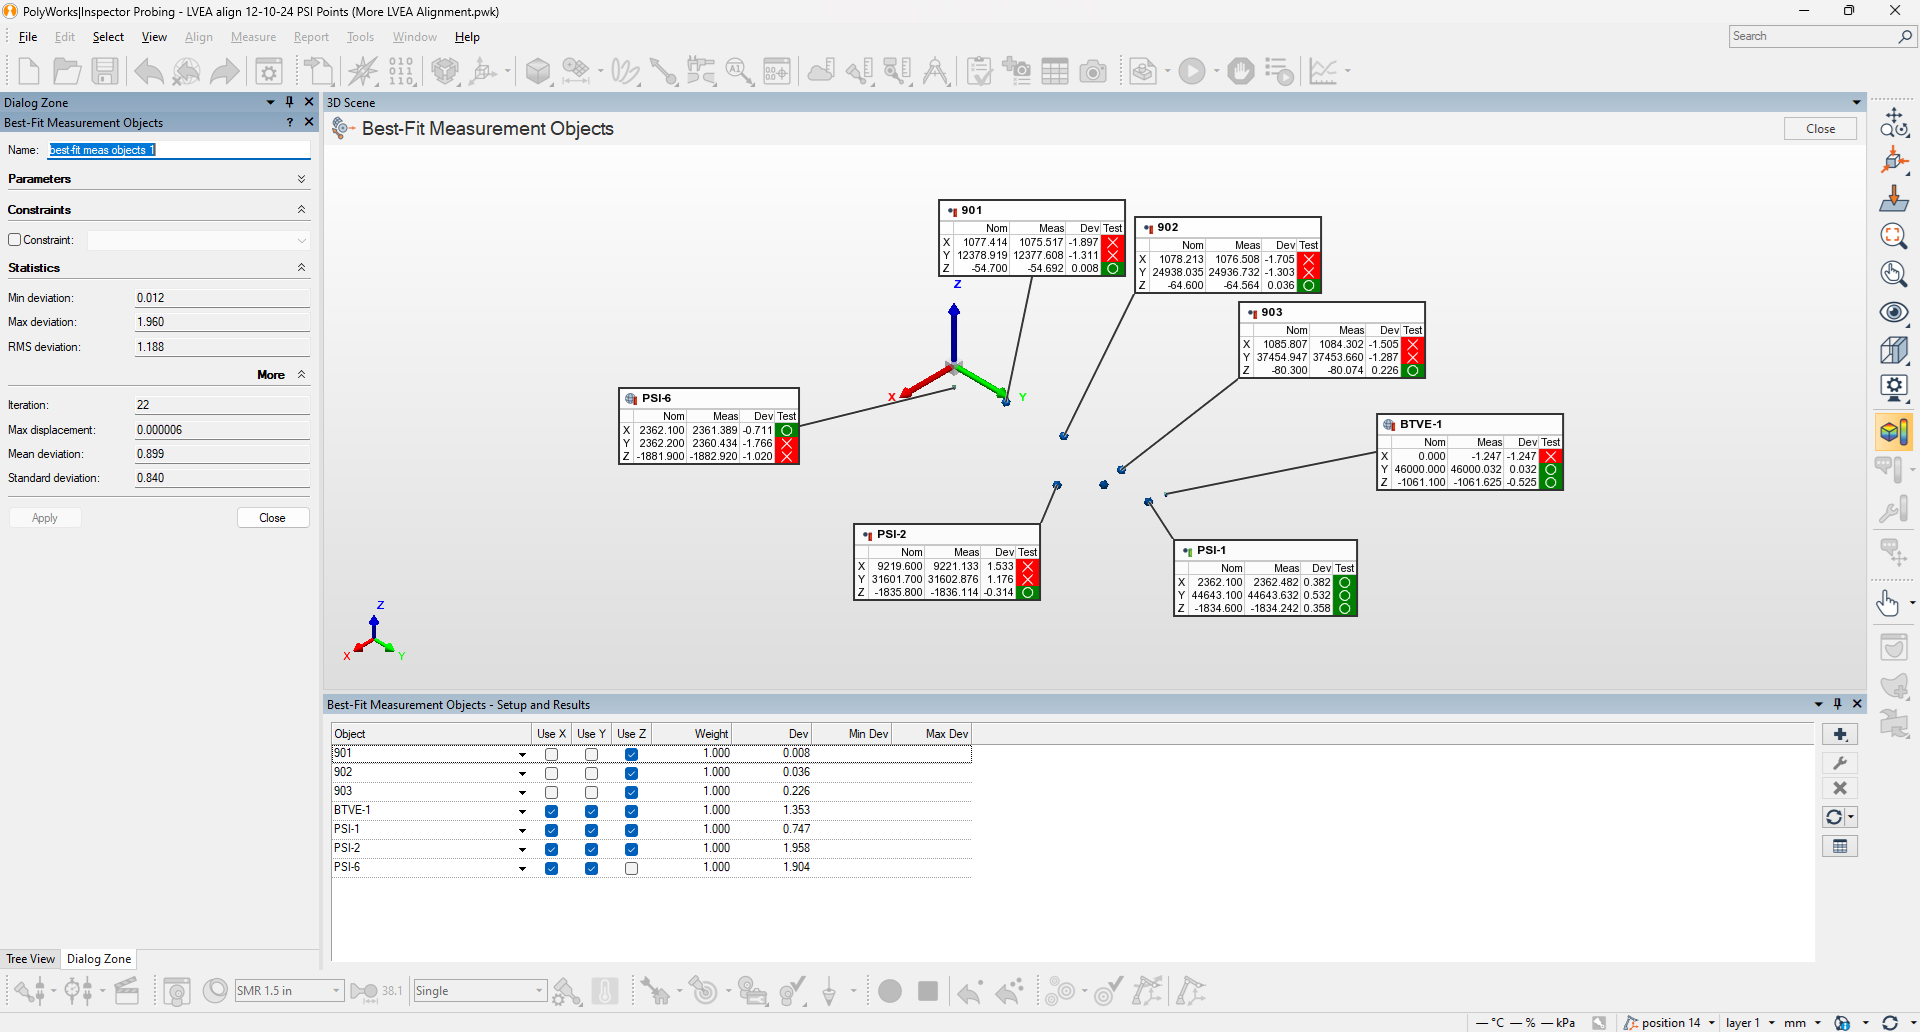This screenshot has width=1920, height=1032.
Task: Click the record circle icon in bottom toolbar
Action: [x=890, y=991]
